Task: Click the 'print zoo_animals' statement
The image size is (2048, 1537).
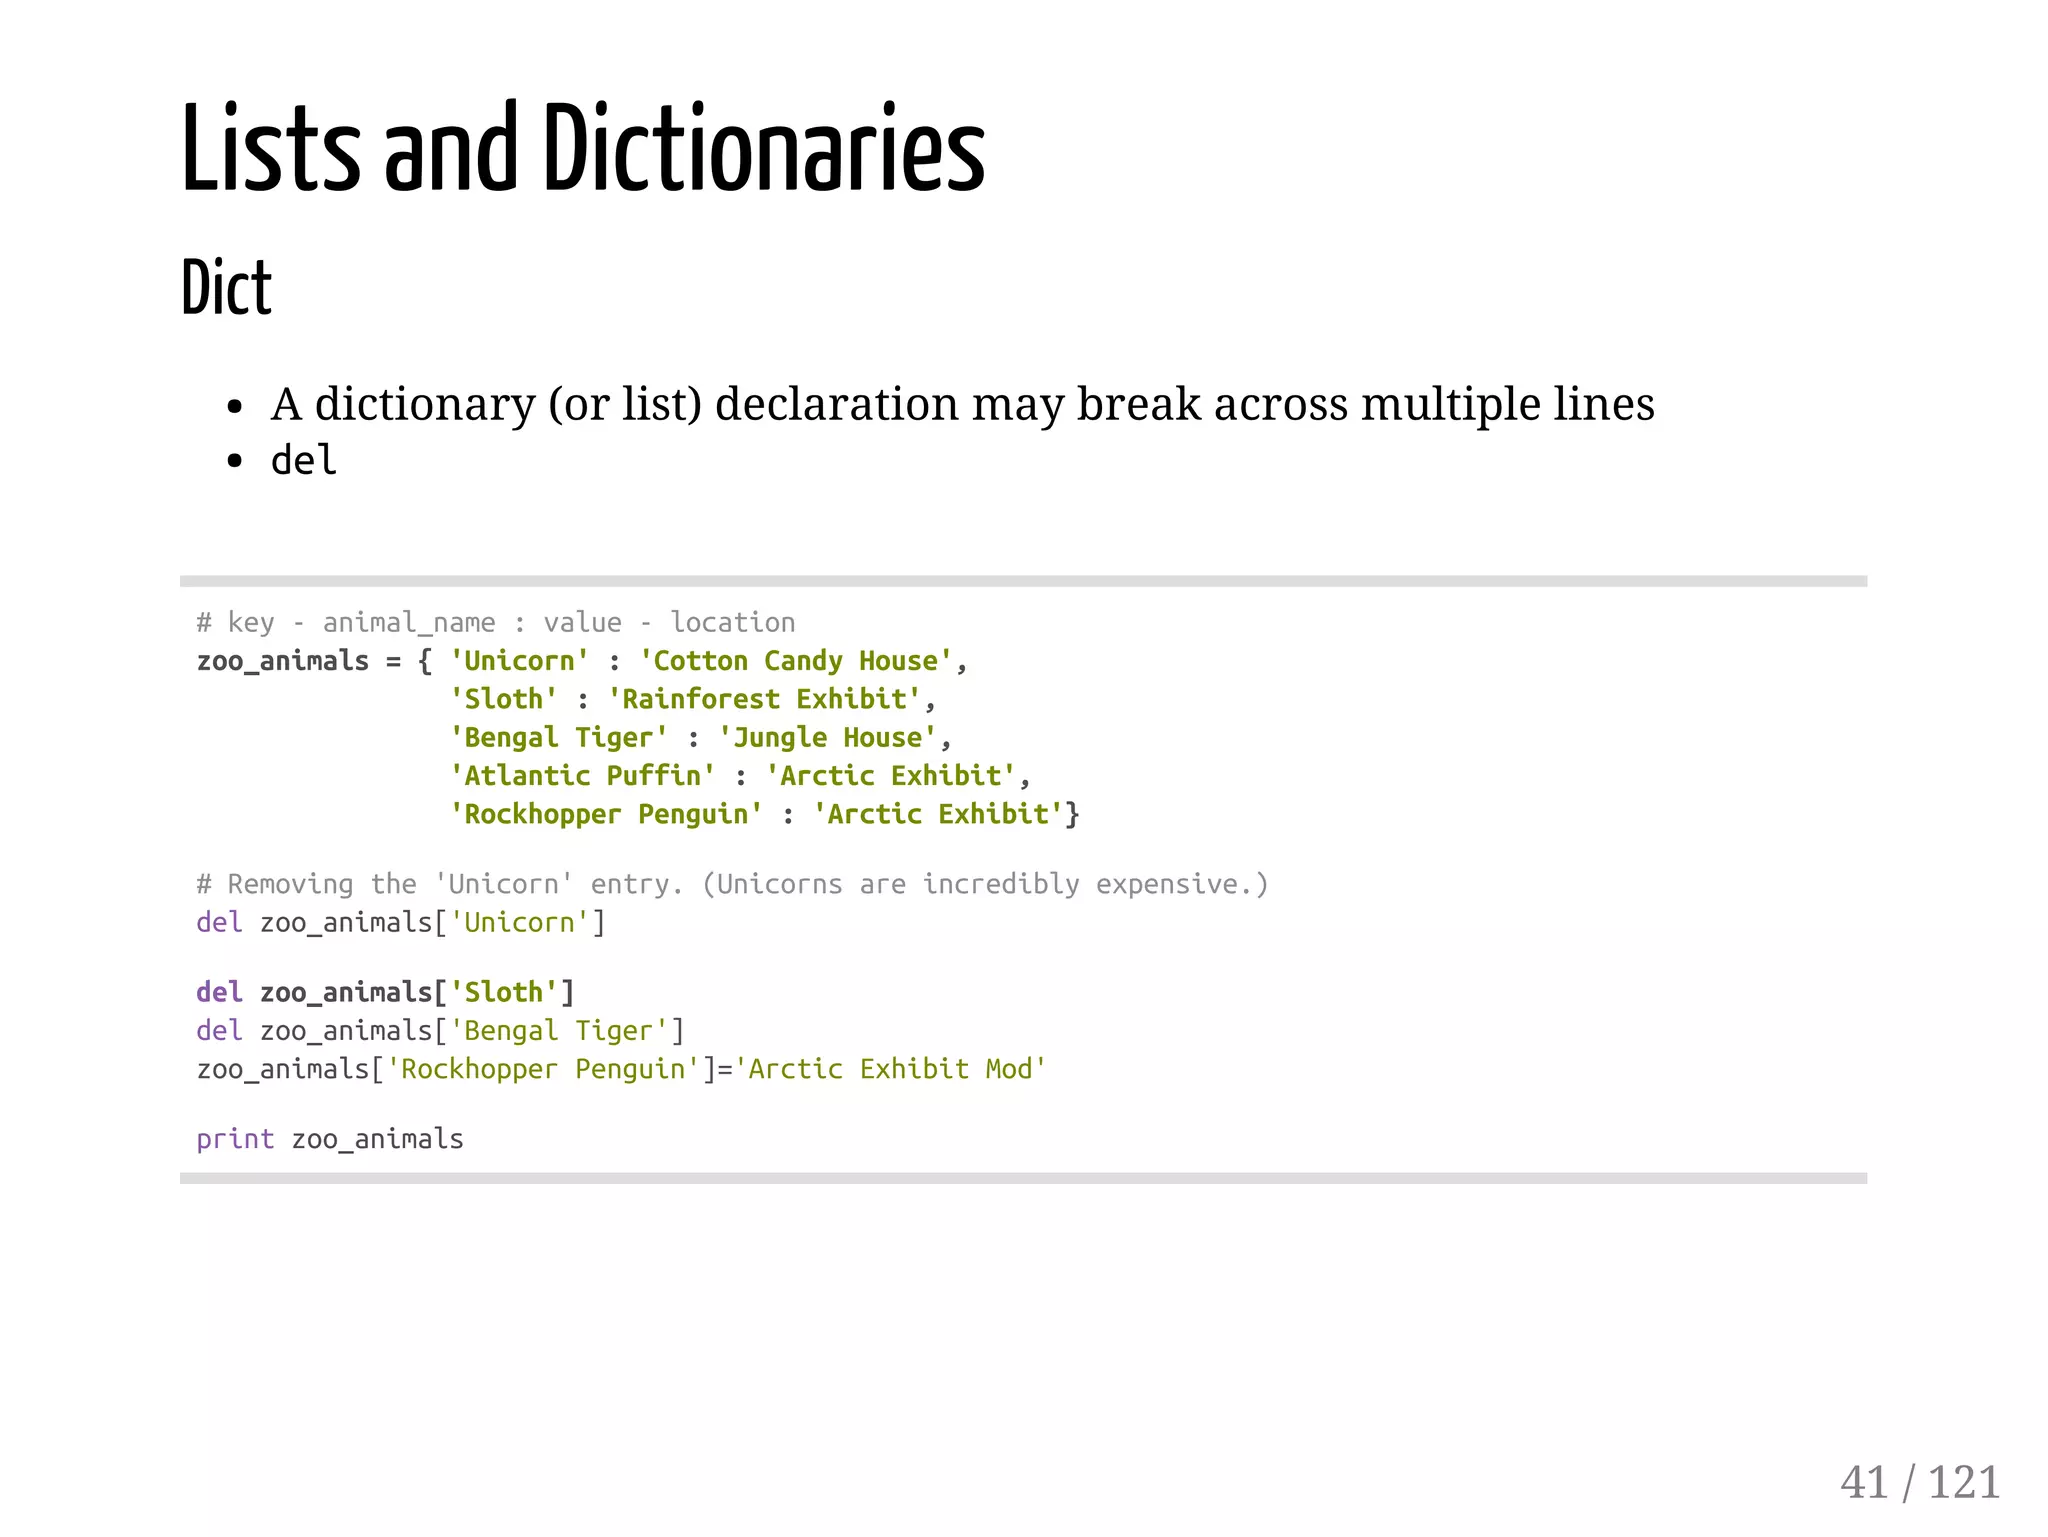Action: click(x=329, y=1139)
